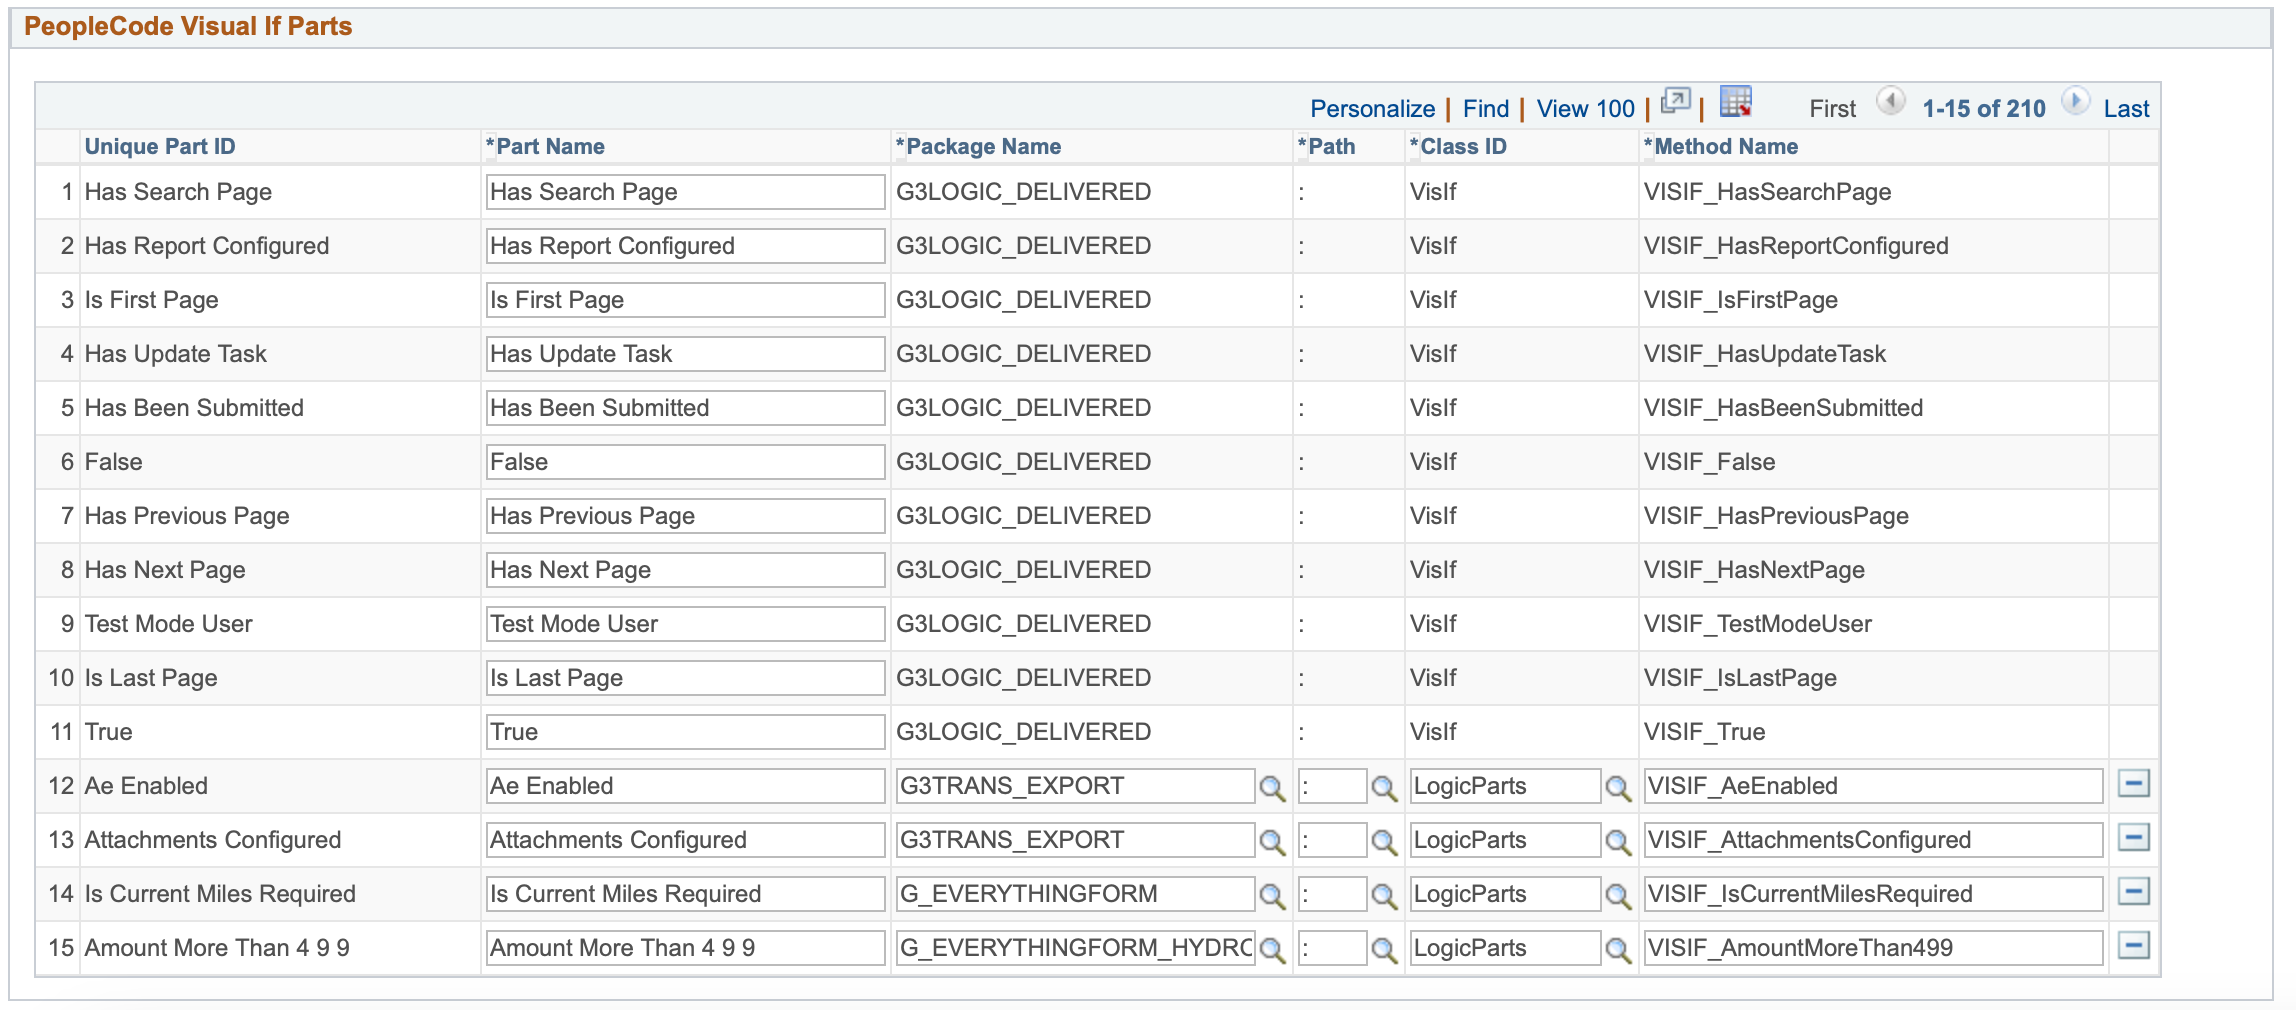Download grid to spreadsheet icon
Viewport: 2296px width, 1010px height.
[1736, 102]
